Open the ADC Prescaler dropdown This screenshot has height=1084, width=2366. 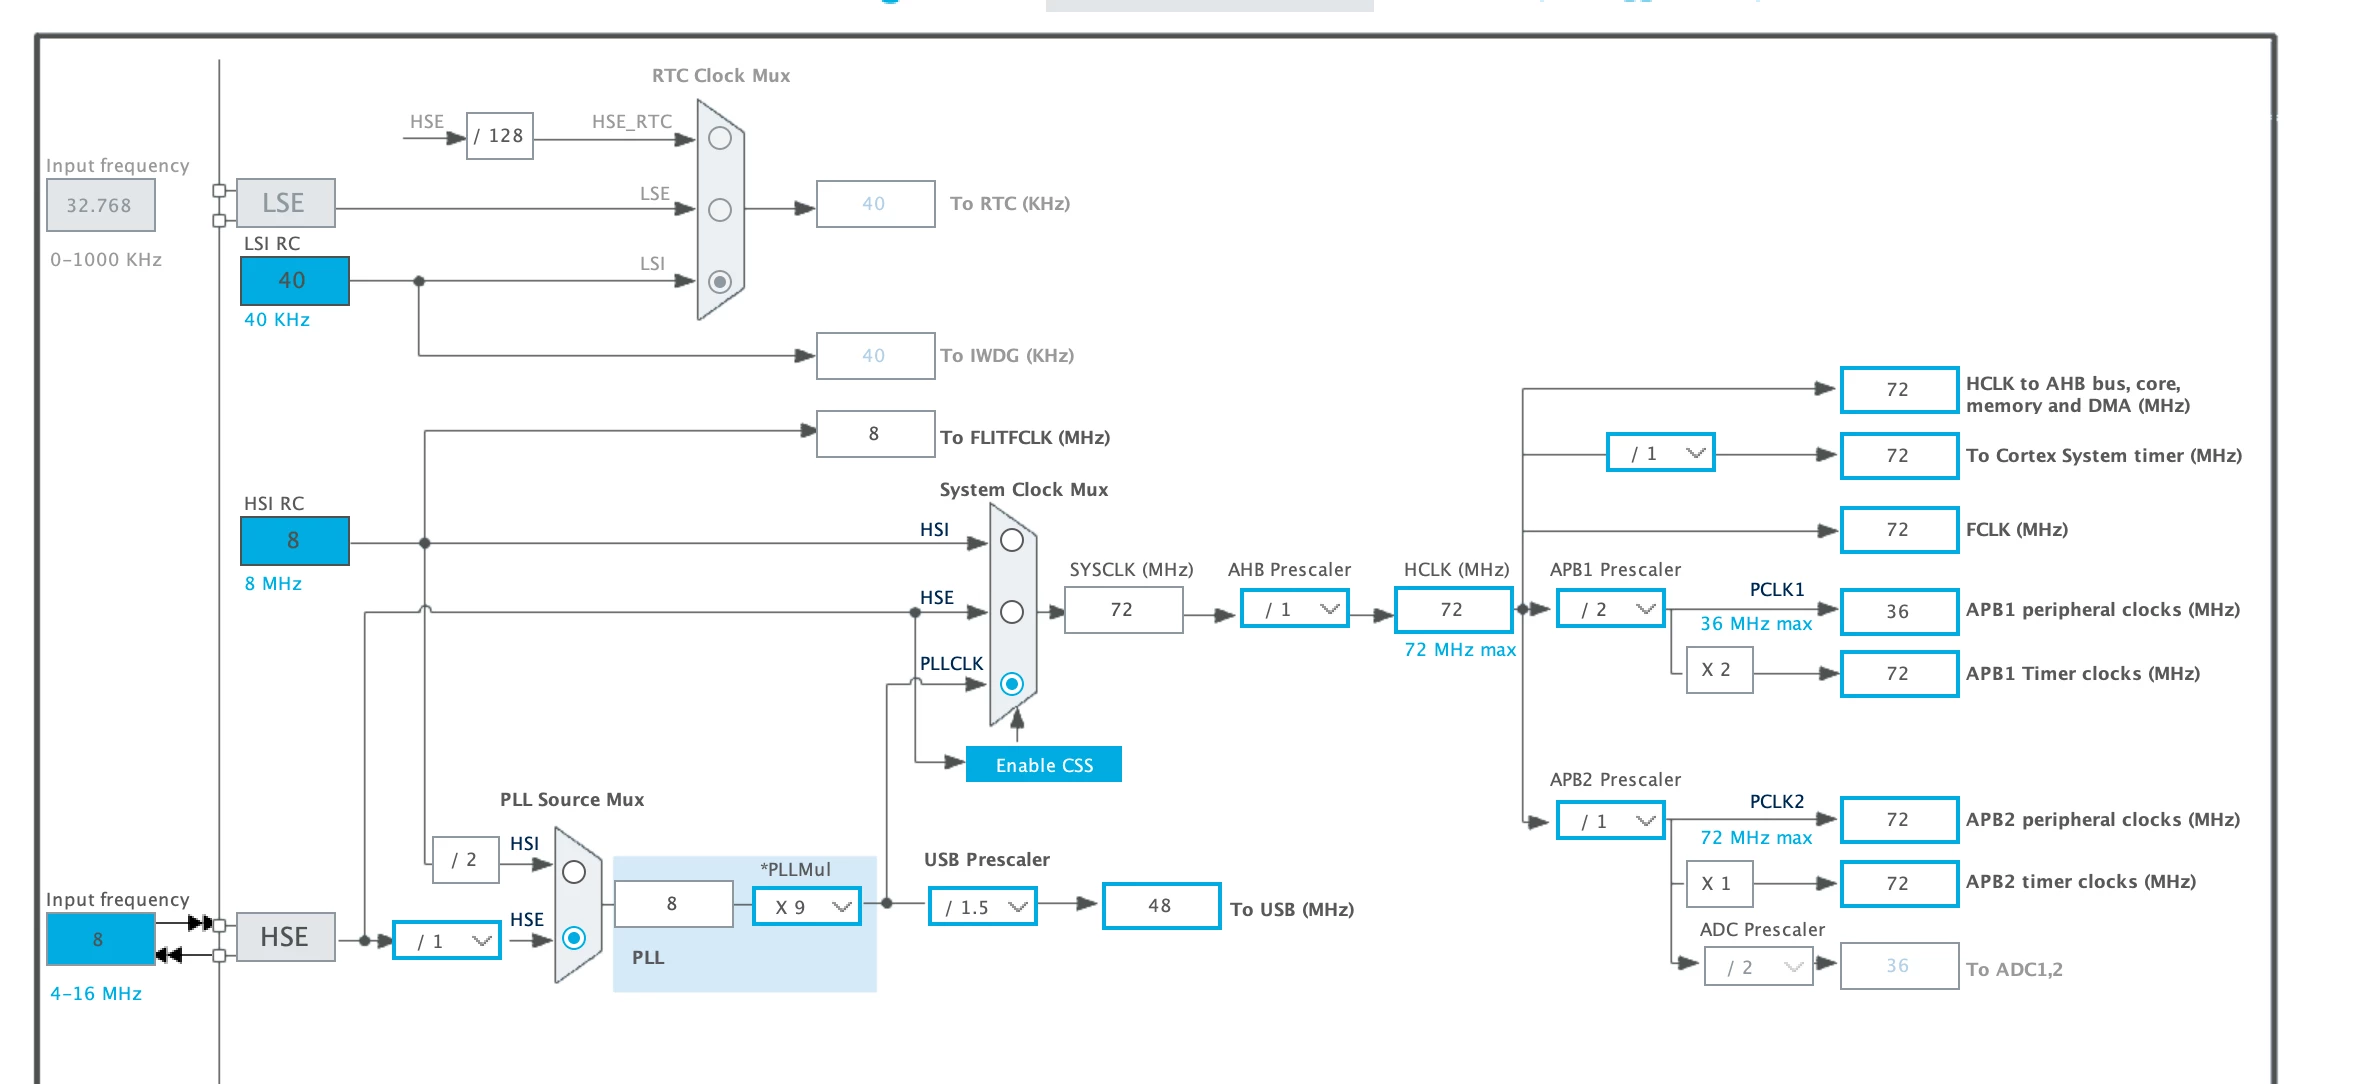click(x=1759, y=966)
